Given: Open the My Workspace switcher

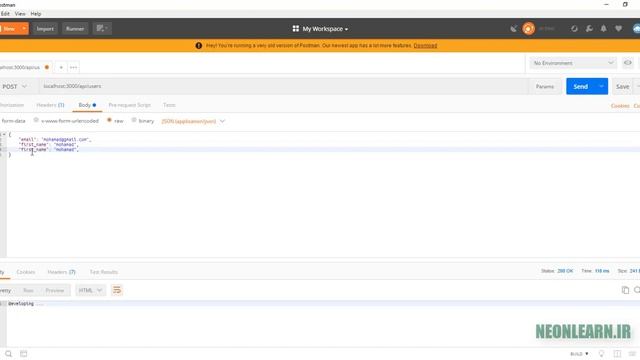Looking at the screenshot, I should 325,29.
